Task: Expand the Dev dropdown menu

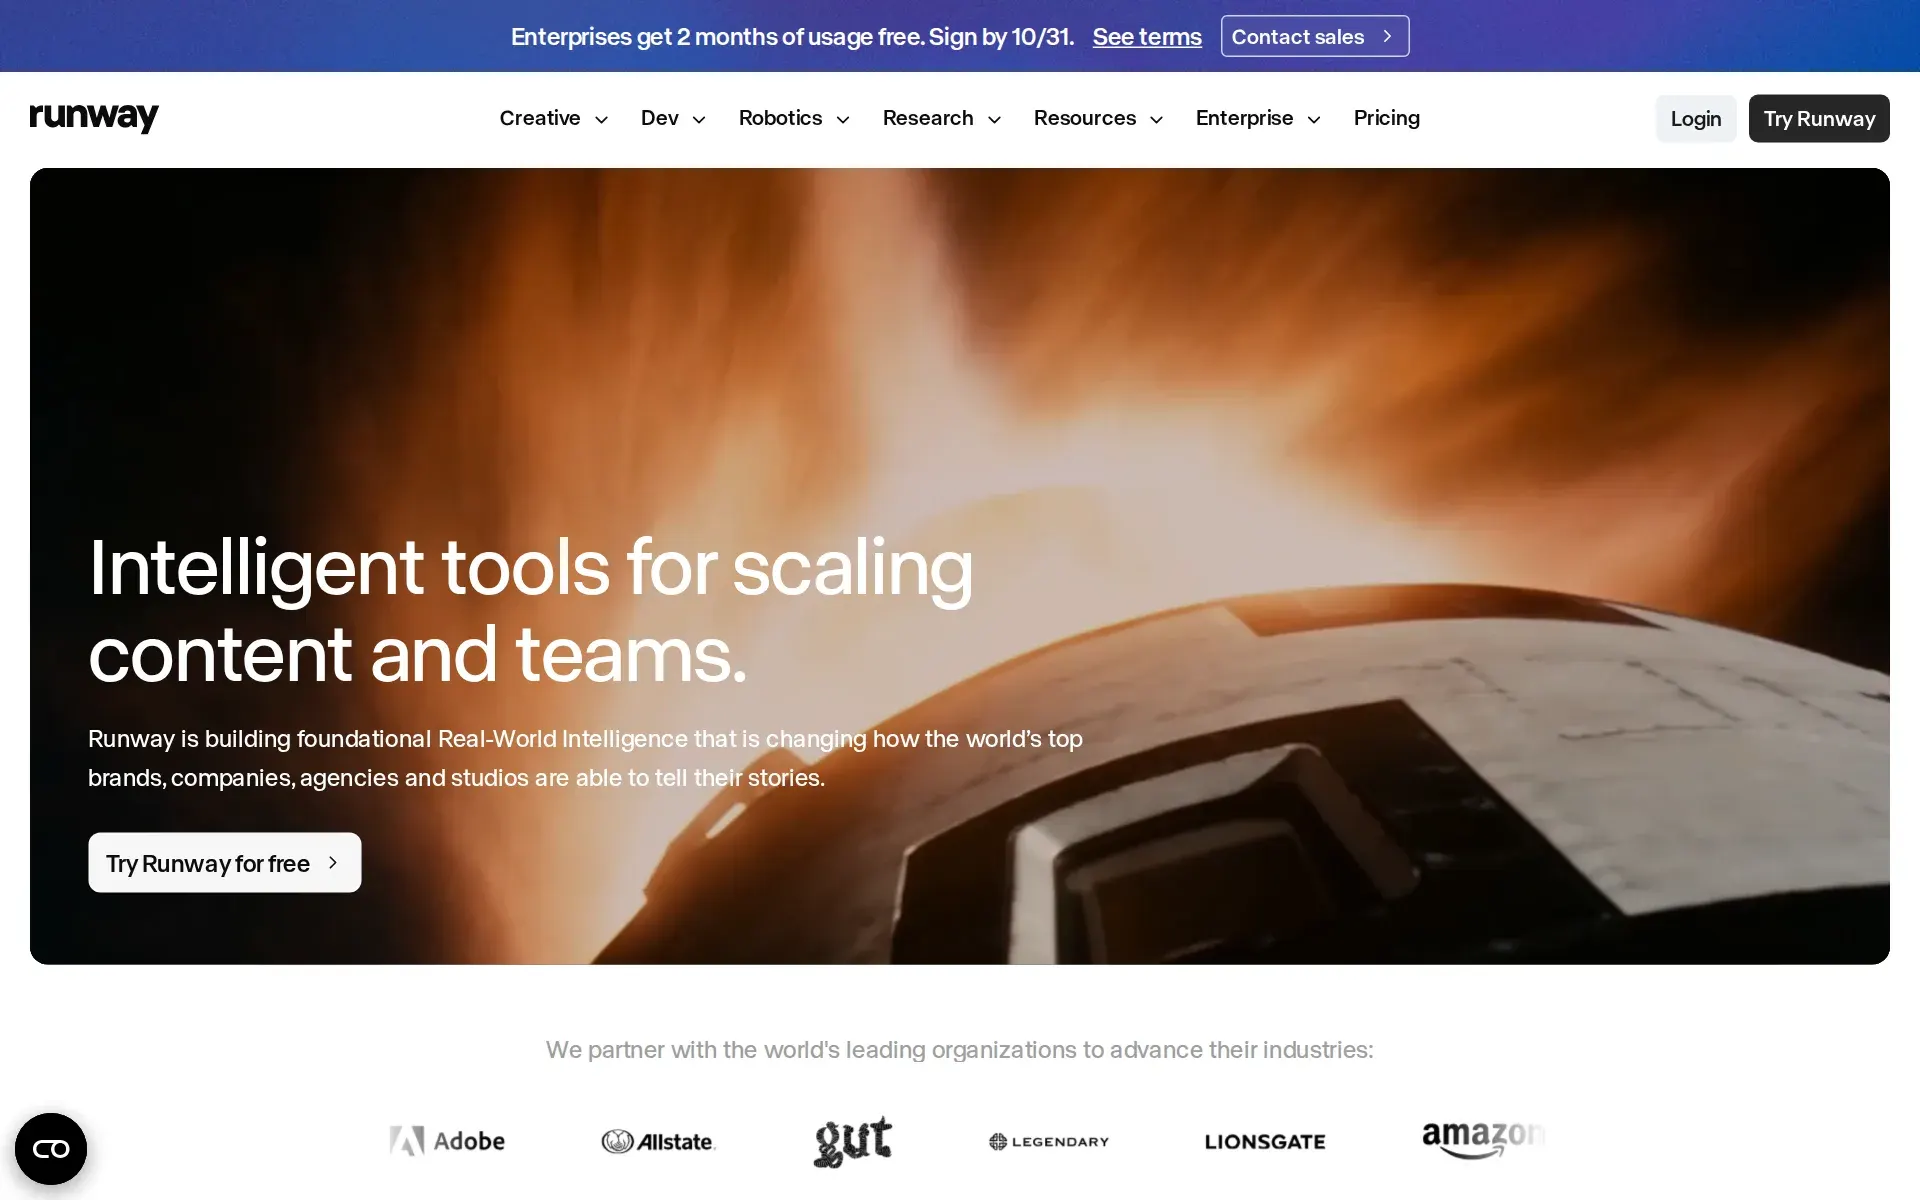Action: click(673, 118)
